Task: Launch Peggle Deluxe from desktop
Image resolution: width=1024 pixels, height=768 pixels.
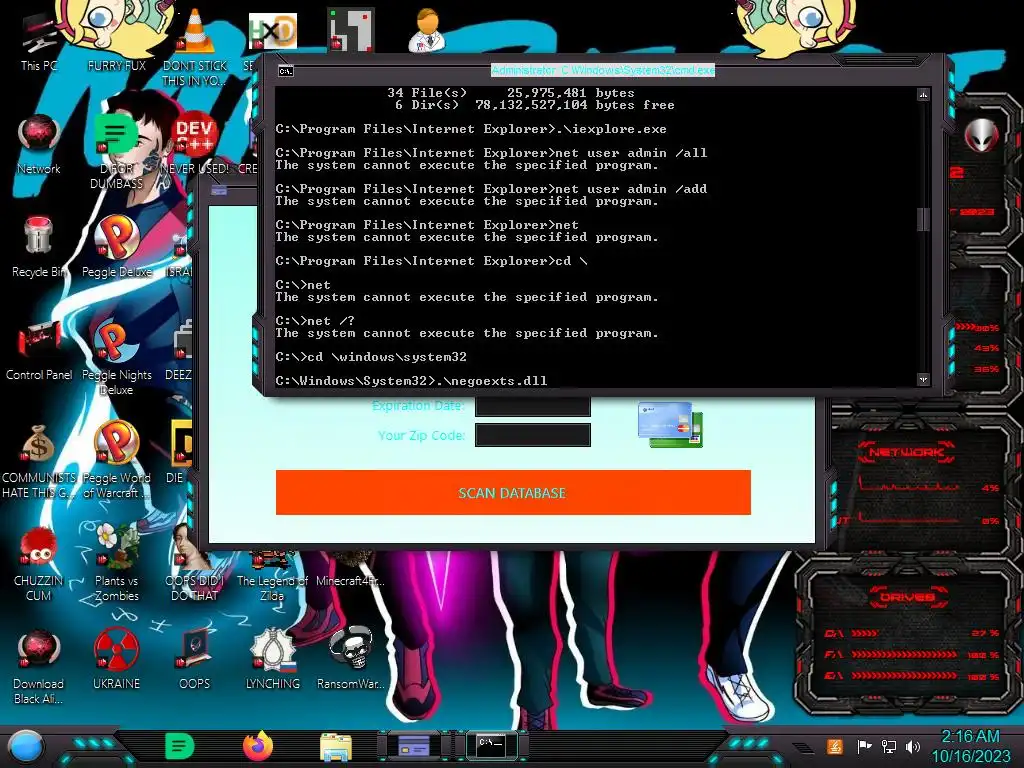Action: click(116, 247)
